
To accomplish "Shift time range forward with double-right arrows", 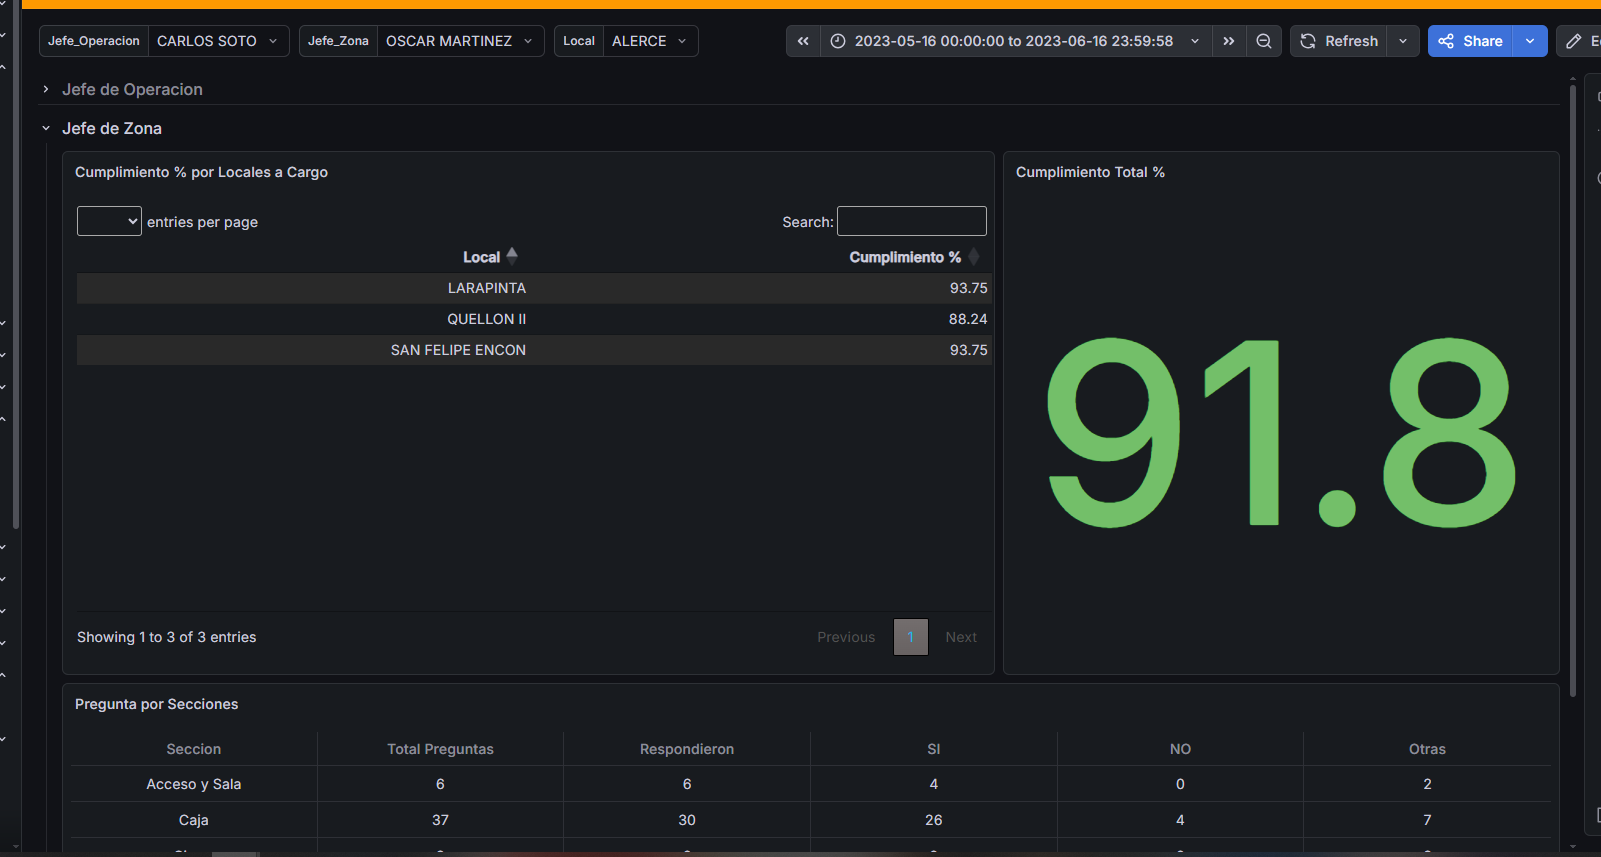I will tap(1229, 41).
